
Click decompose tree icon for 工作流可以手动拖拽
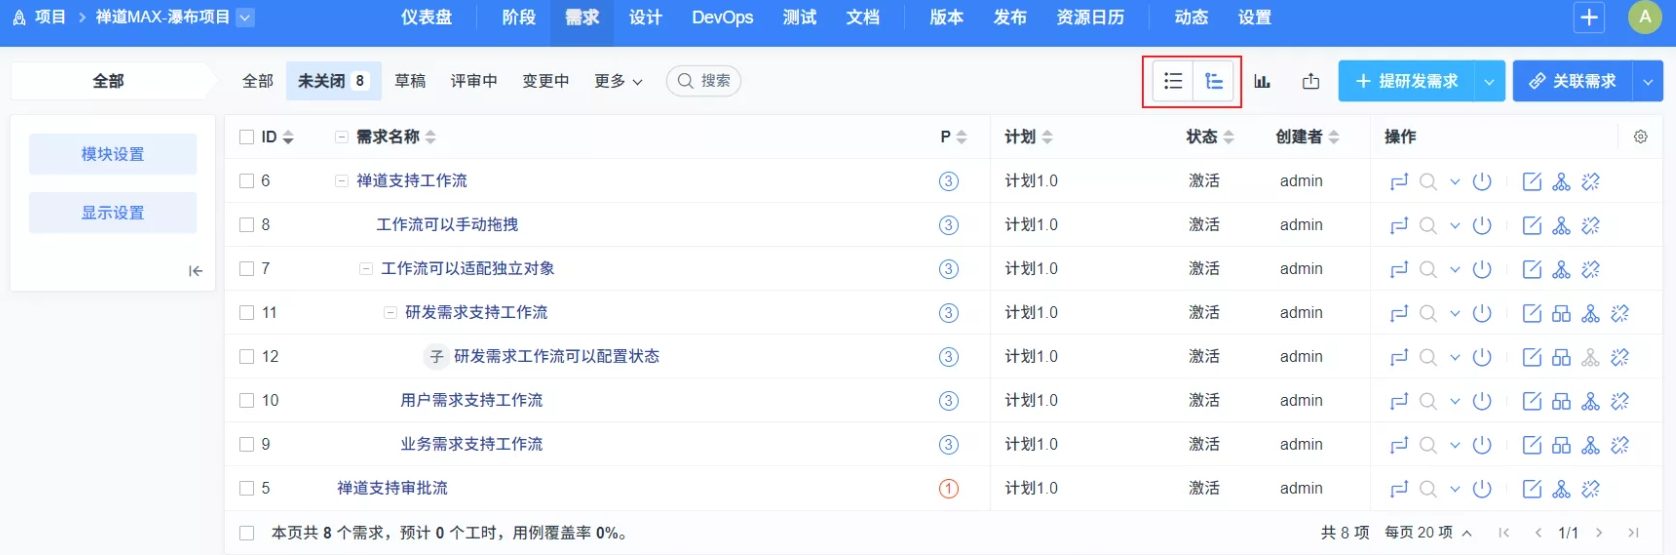(x=1561, y=225)
